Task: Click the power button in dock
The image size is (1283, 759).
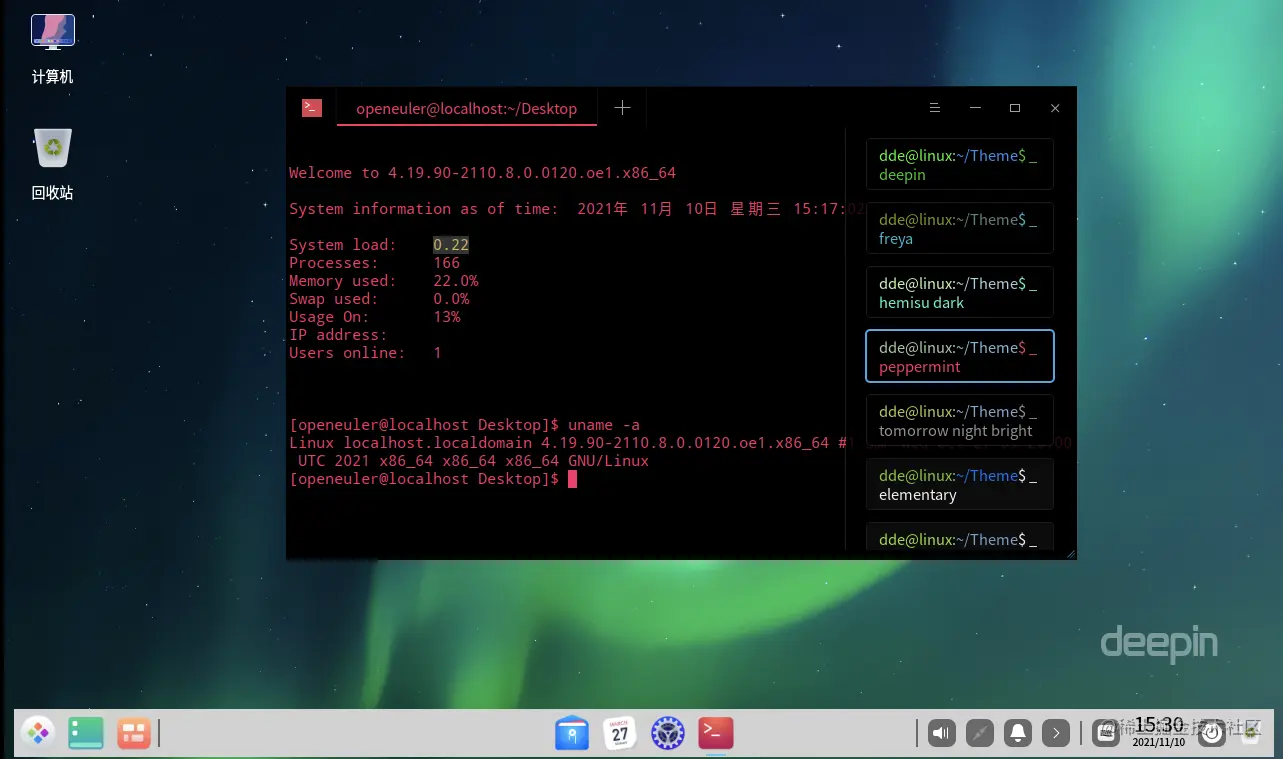Action: click(x=1212, y=733)
